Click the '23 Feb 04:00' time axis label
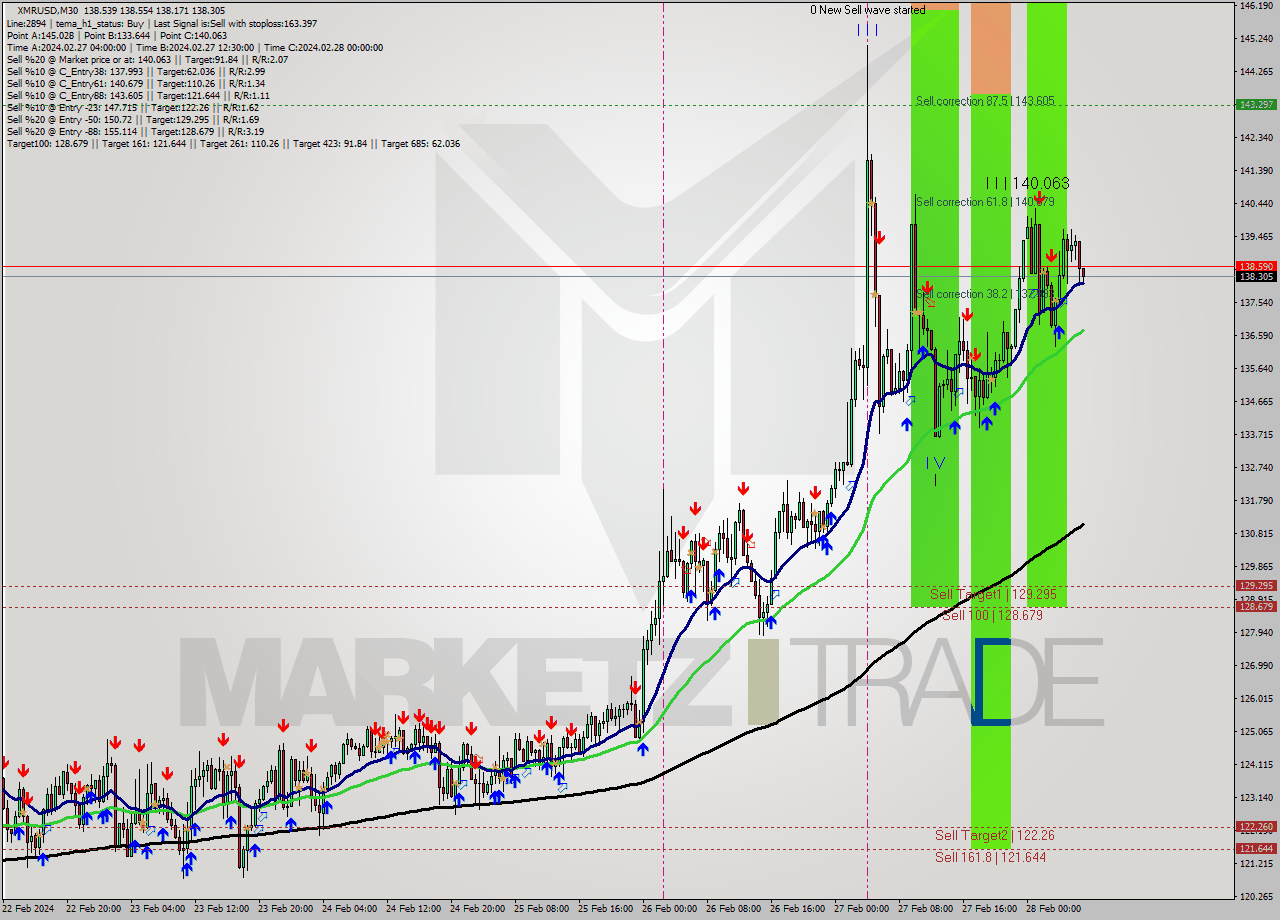 [x=157, y=909]
